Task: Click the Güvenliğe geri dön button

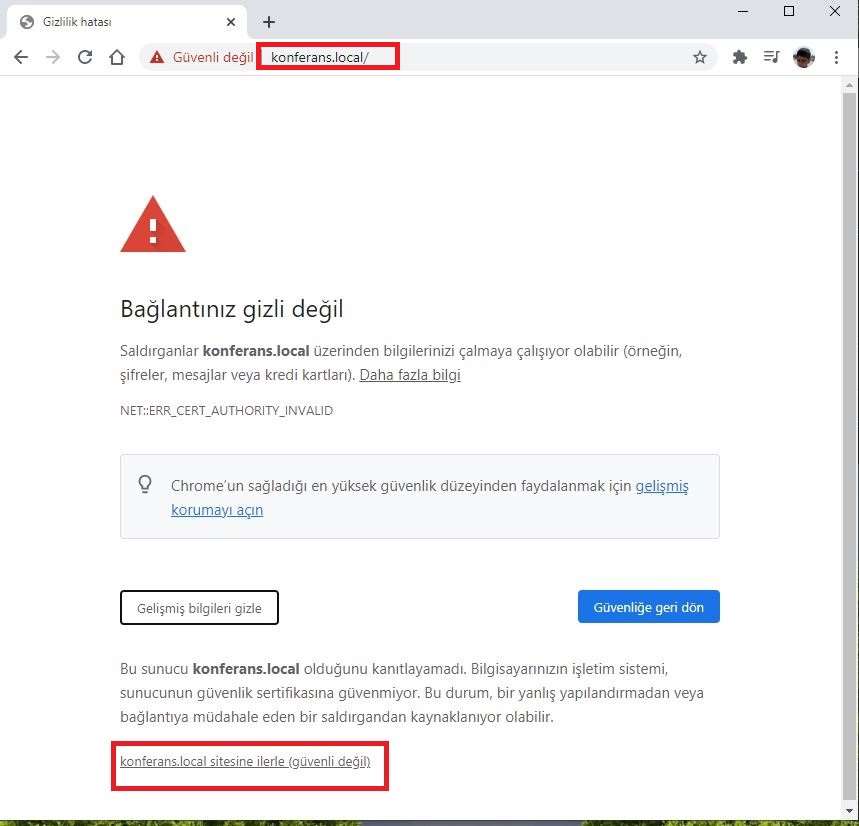Action: coord(649,607)
